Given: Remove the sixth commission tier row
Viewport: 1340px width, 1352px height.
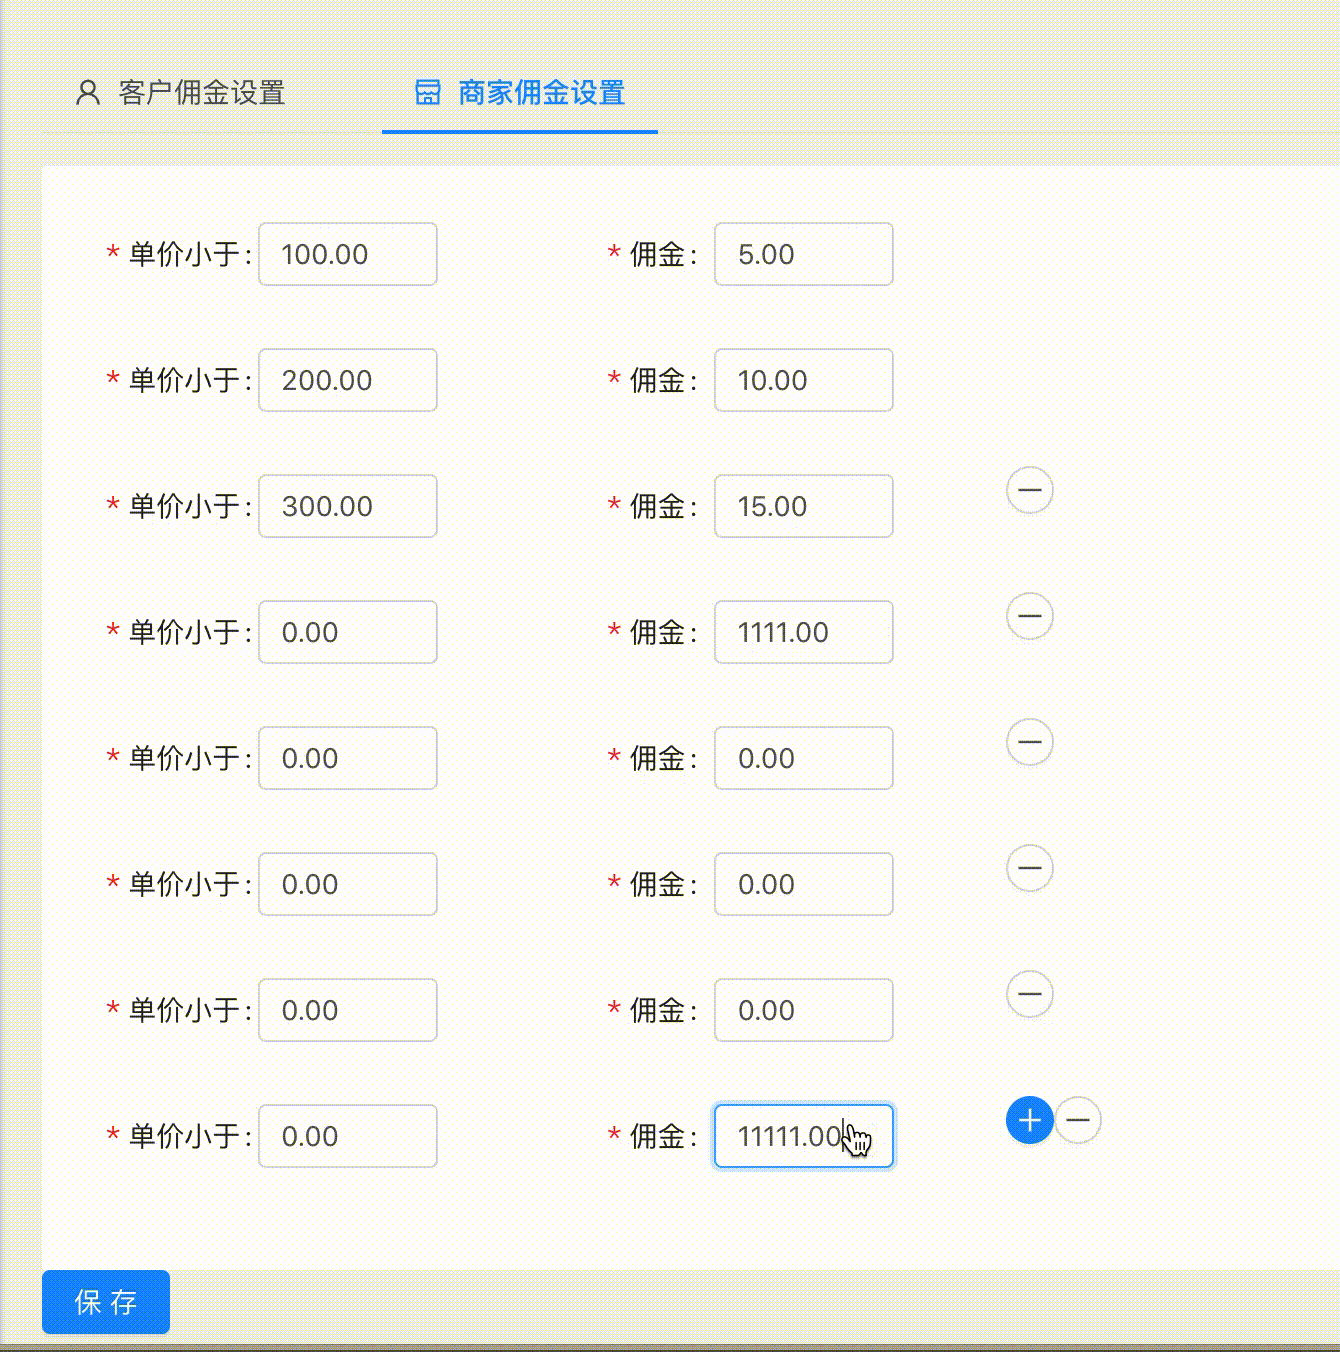Looking at the screenshot, I should click(x=1029, y=869).
